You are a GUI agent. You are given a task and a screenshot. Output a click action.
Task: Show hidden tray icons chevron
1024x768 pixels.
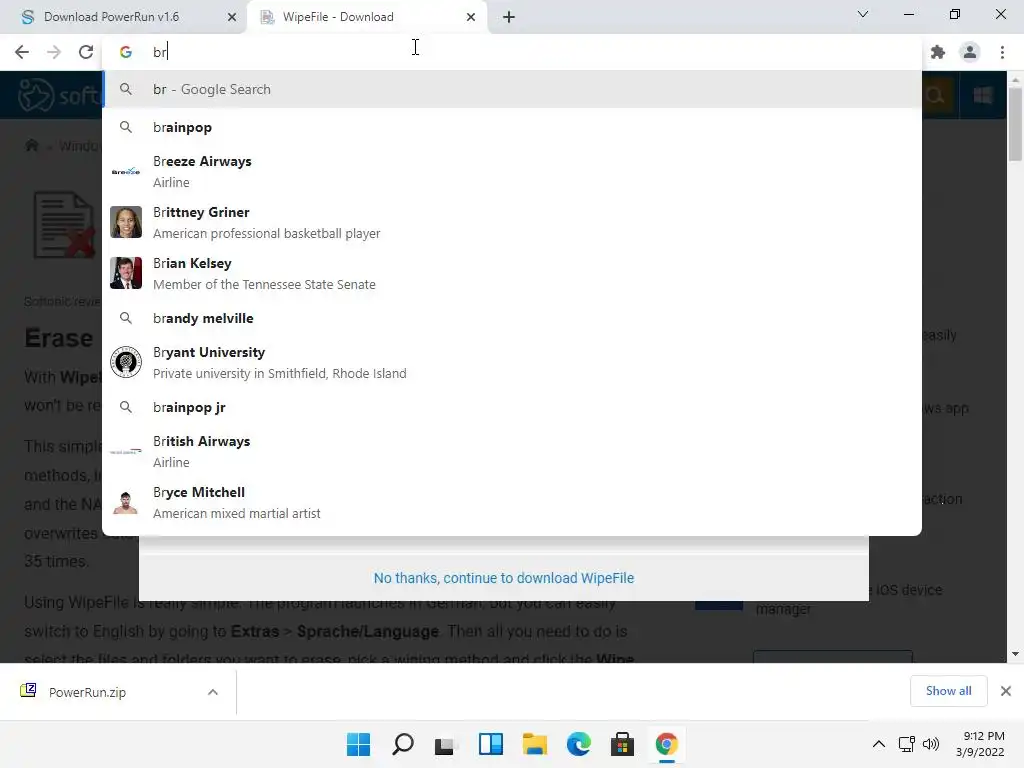879,744
